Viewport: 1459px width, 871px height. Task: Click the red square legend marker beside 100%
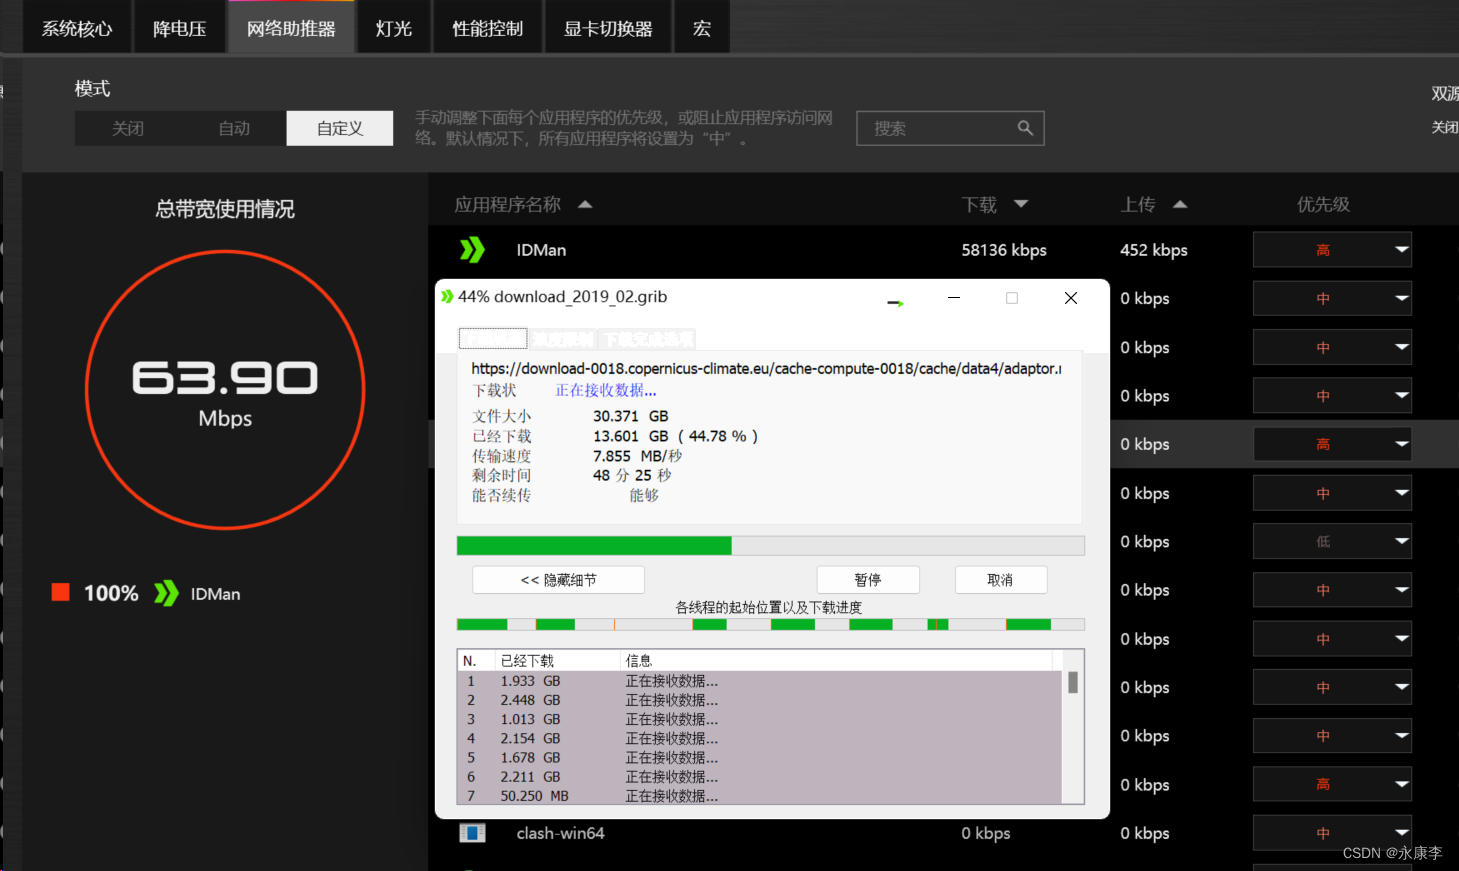click(61, 592)
